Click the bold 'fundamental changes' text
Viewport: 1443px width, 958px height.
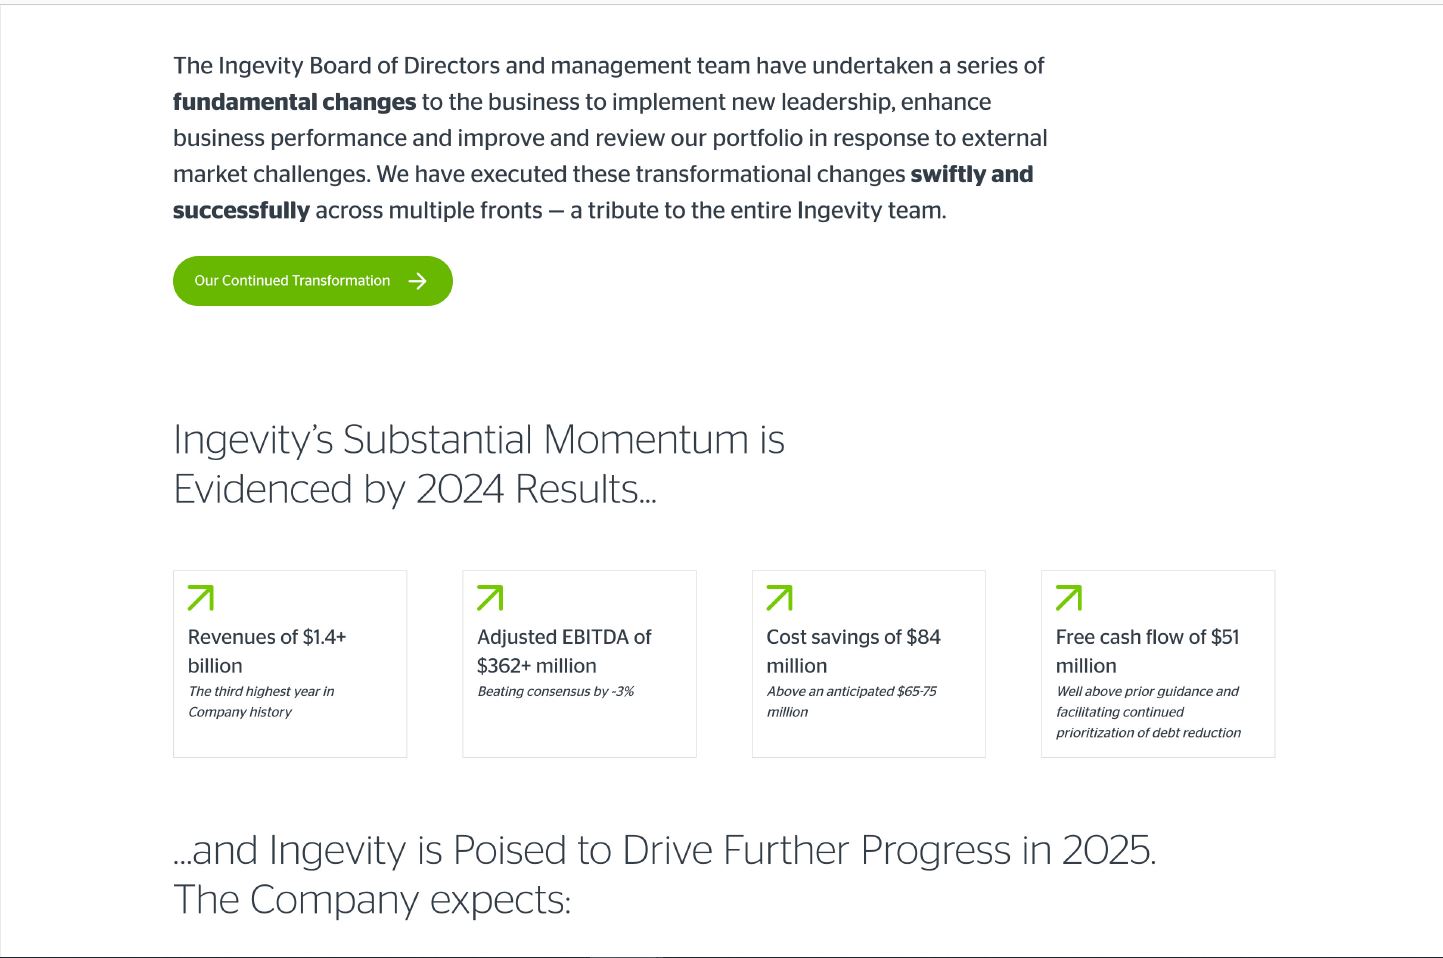294,102
